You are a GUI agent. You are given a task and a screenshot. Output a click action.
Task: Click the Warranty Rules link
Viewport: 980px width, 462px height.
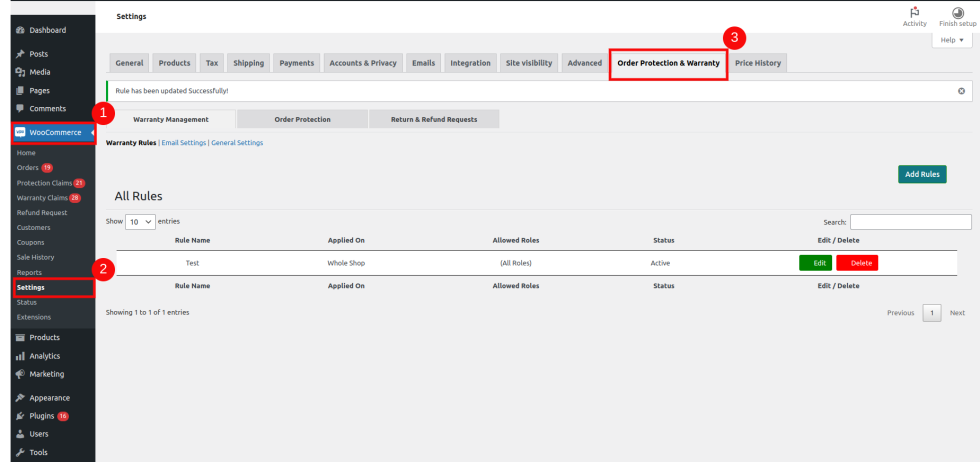point(131,143)
